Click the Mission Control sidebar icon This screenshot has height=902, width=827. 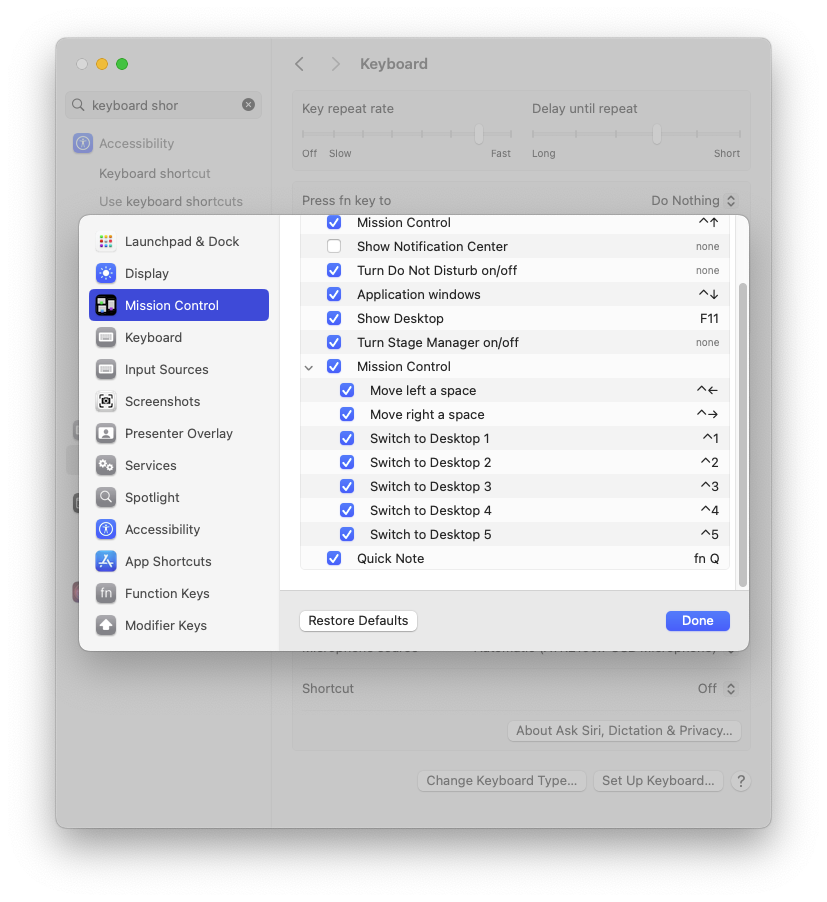pos(106,305)
